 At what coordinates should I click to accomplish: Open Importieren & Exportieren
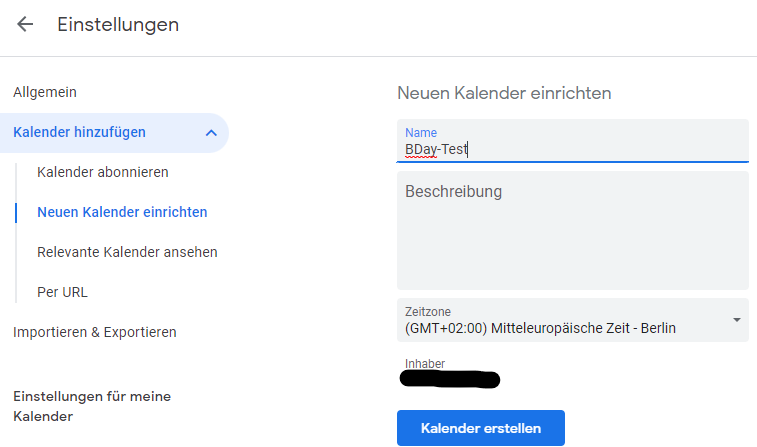(x=95, y=332)
